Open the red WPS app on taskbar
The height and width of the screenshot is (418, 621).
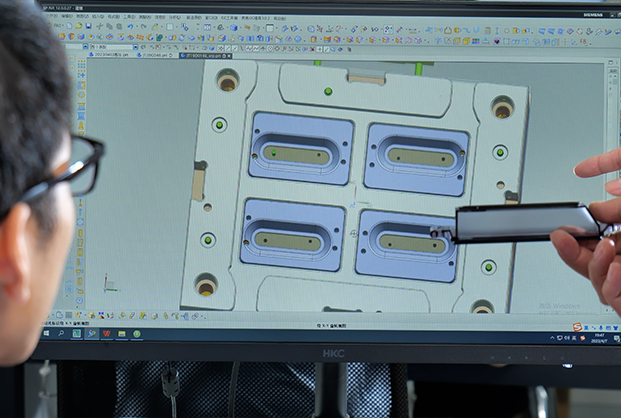coord(107,334)
